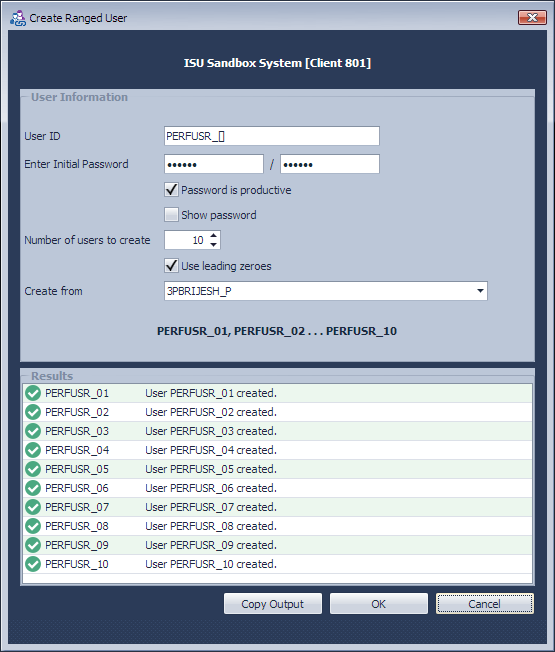Image resolution: width=555 pixels, height=652 pixels.
Task: Click the success icon next to PERFUSR_07
Action: (x=33, y=507)
